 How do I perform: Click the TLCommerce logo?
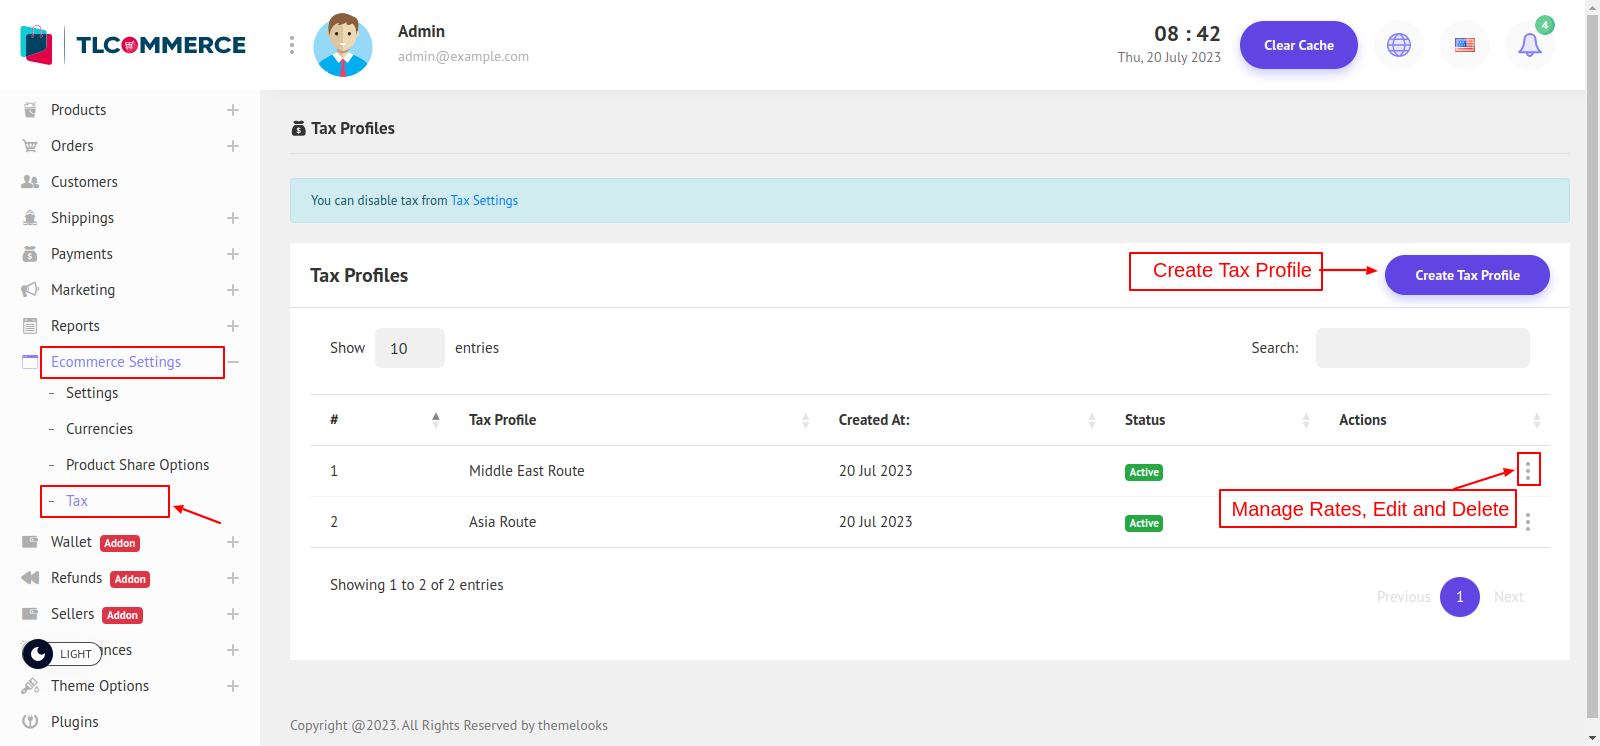133,45
